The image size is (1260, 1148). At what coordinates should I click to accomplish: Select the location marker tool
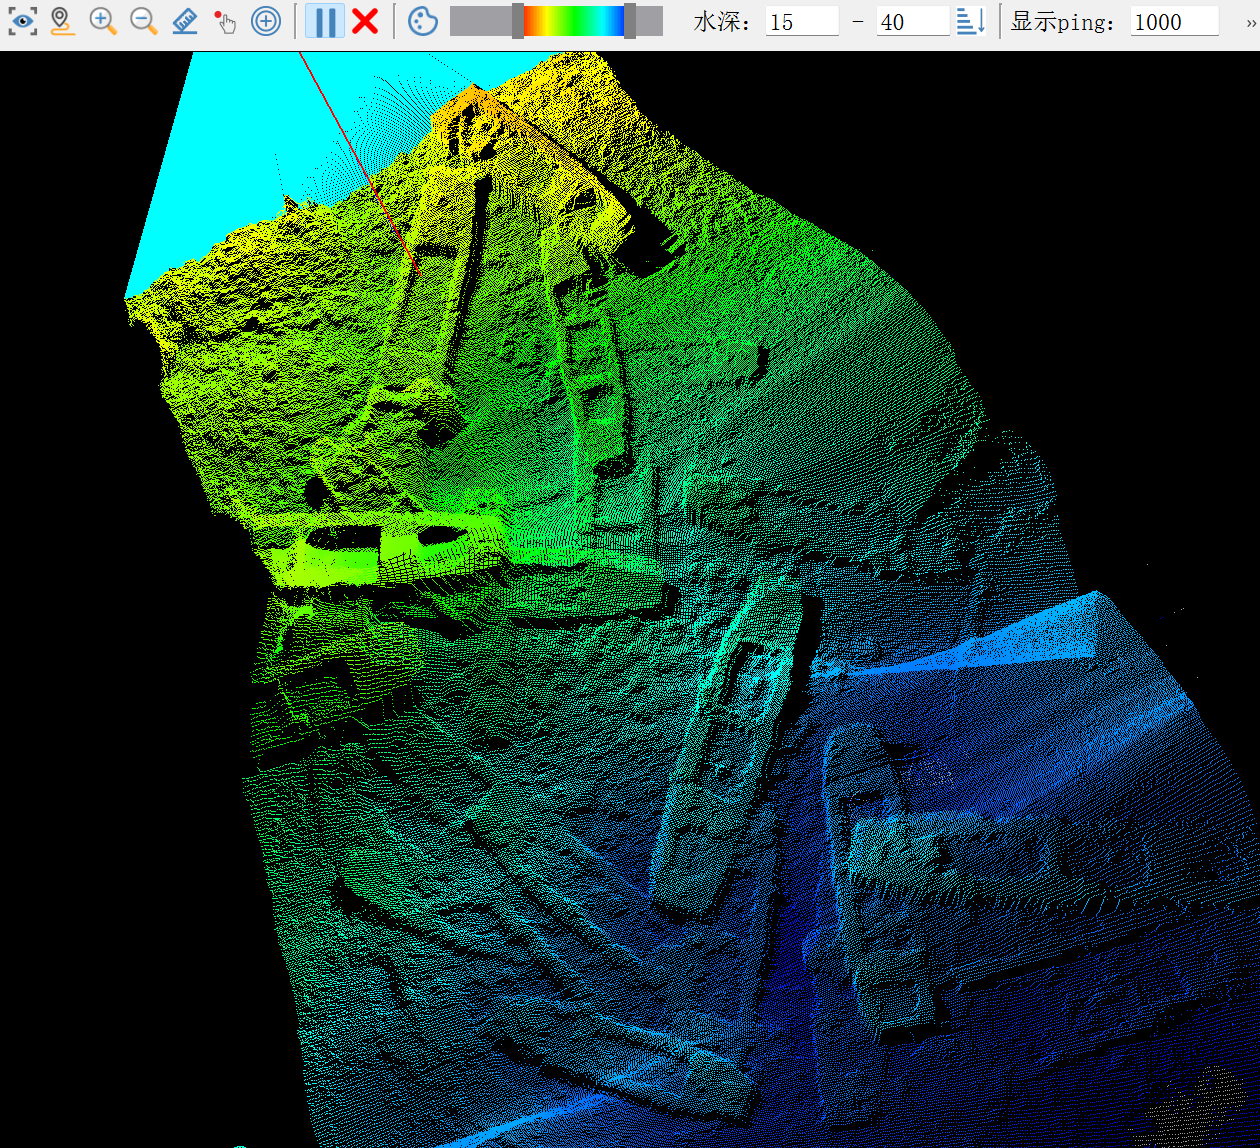(x=62, y=21)
